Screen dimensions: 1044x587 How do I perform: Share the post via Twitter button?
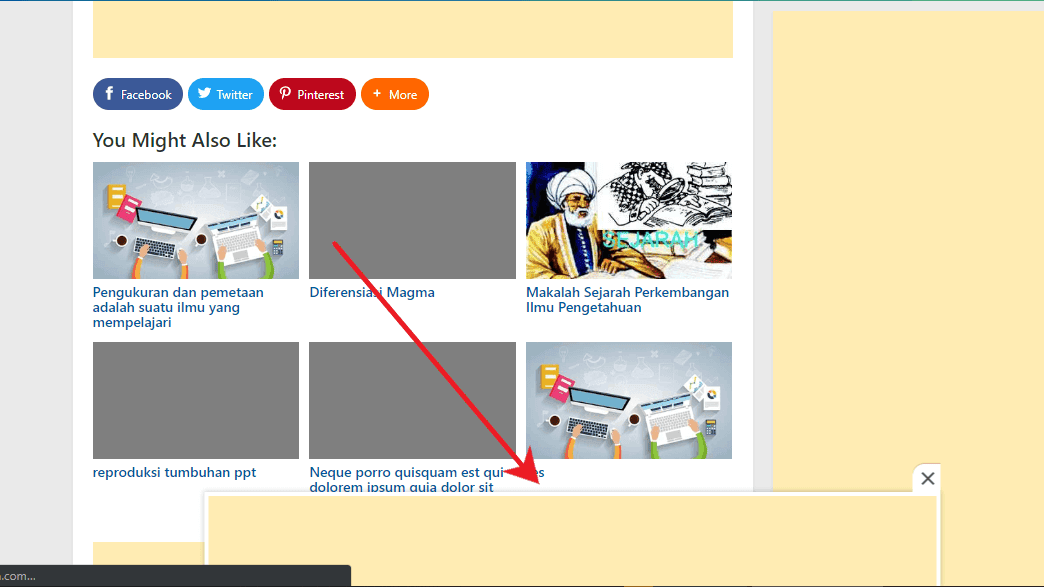(226, 95)
